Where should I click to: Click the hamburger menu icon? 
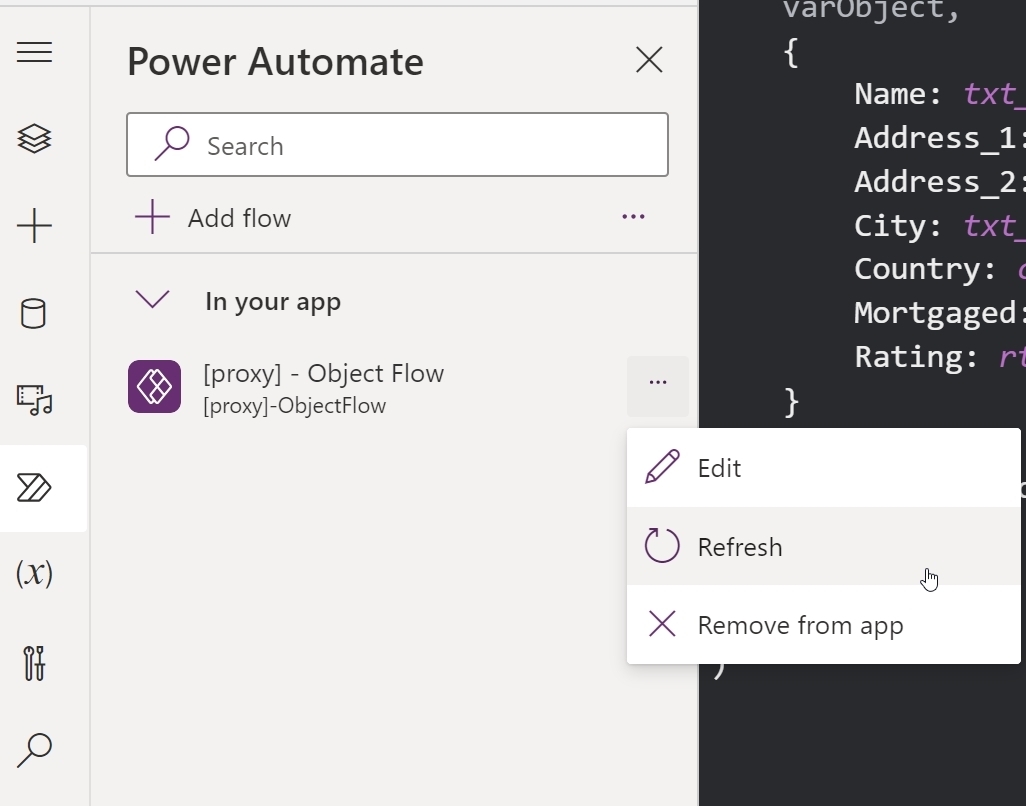[x=34, y=52]
